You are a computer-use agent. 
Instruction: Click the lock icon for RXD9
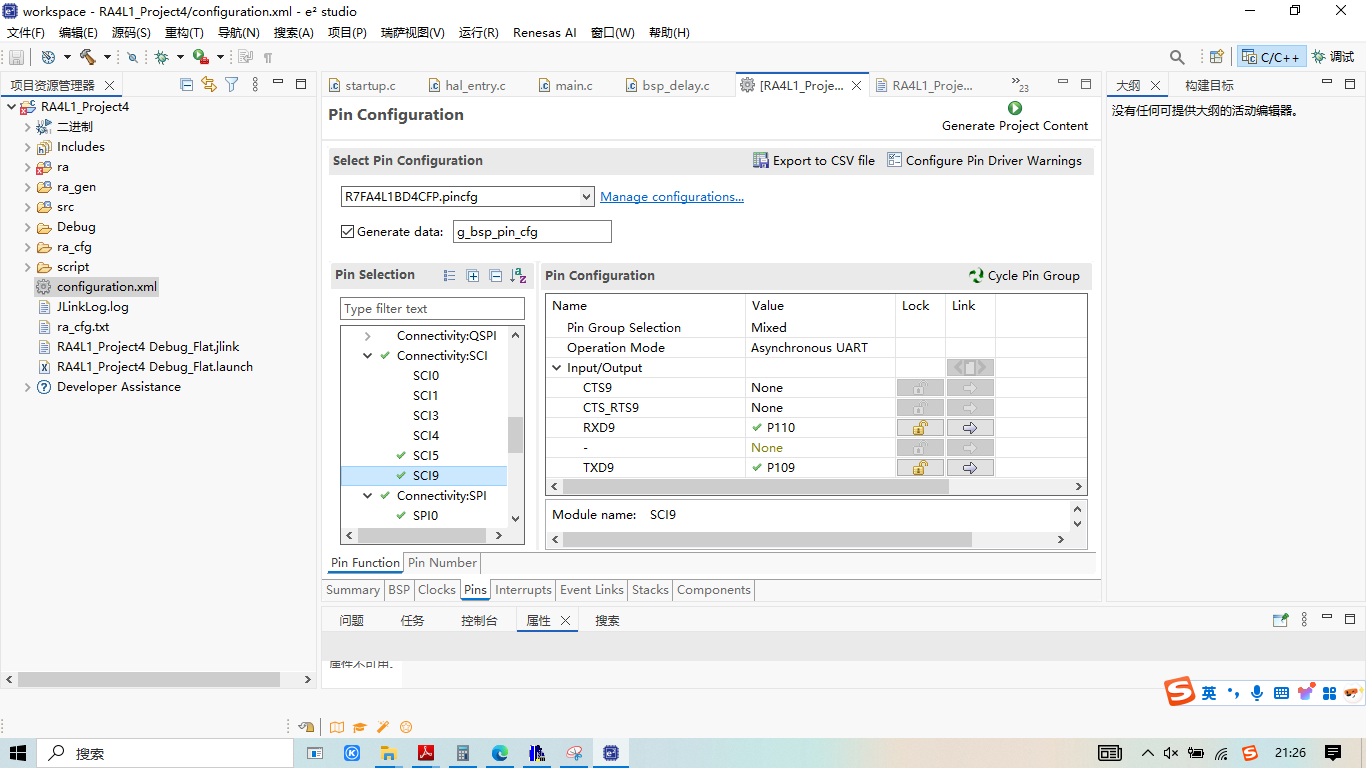(x=920, y=428)
